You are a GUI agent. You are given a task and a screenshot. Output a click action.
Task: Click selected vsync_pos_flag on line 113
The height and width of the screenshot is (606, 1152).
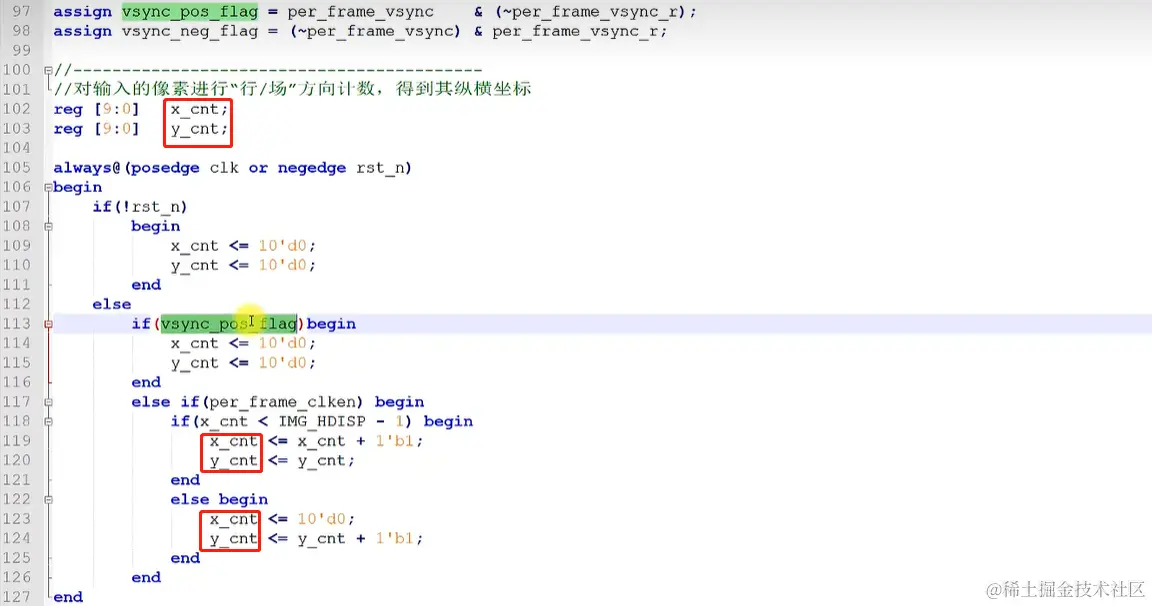click(x=228, y=324)
